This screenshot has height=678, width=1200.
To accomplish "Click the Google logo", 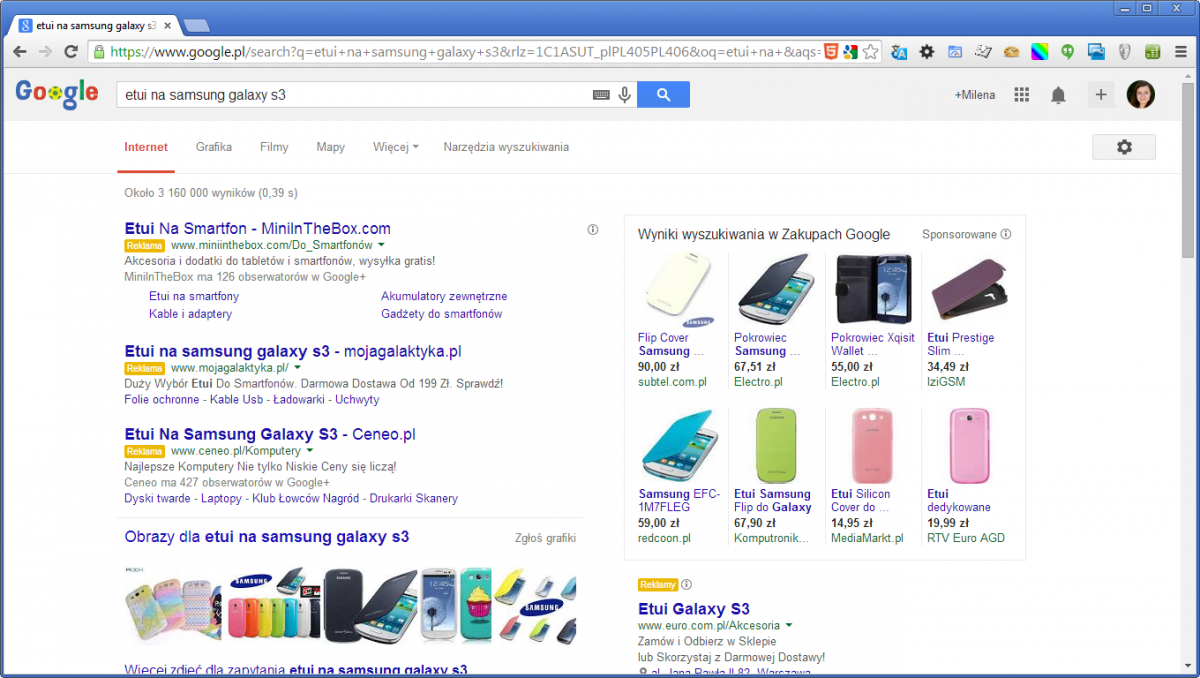I will point(57,95).
